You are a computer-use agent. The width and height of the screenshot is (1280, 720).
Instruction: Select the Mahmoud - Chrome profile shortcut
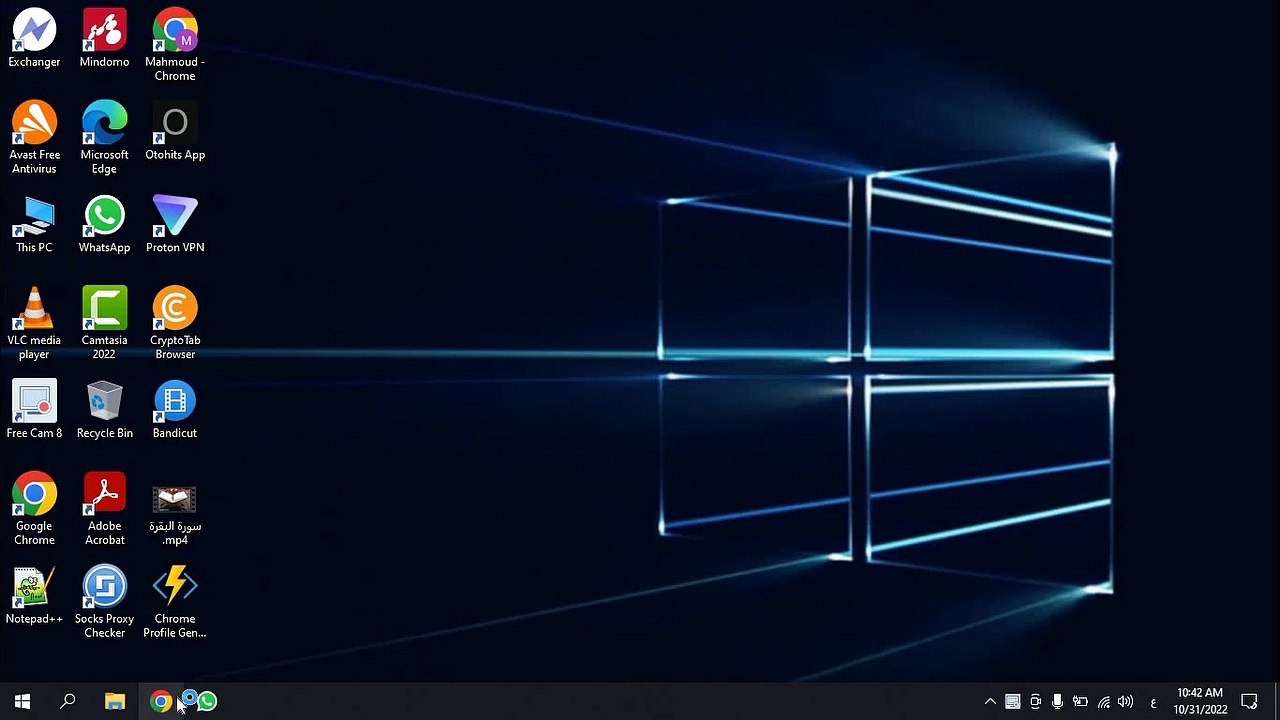(x=175, y=46)
